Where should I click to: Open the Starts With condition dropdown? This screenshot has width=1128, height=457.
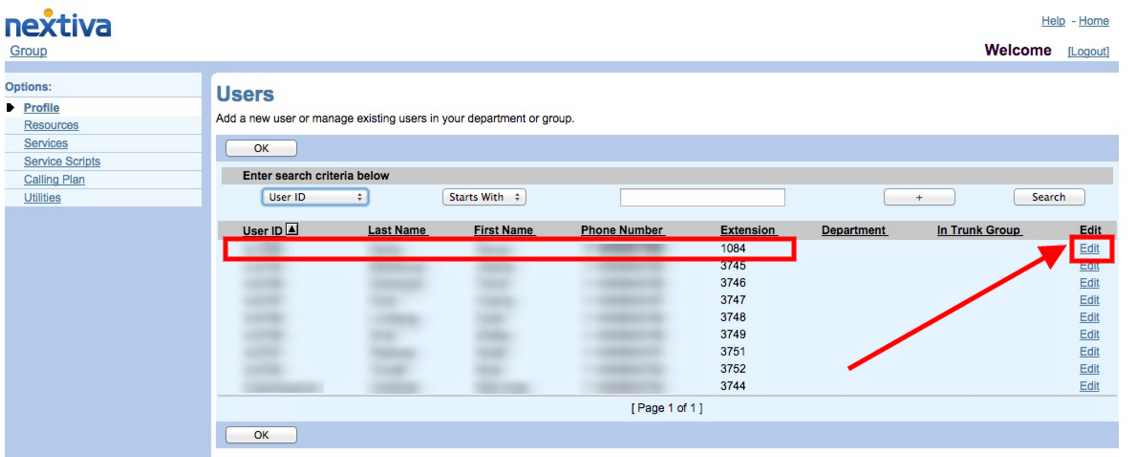(x=484, y=197)
